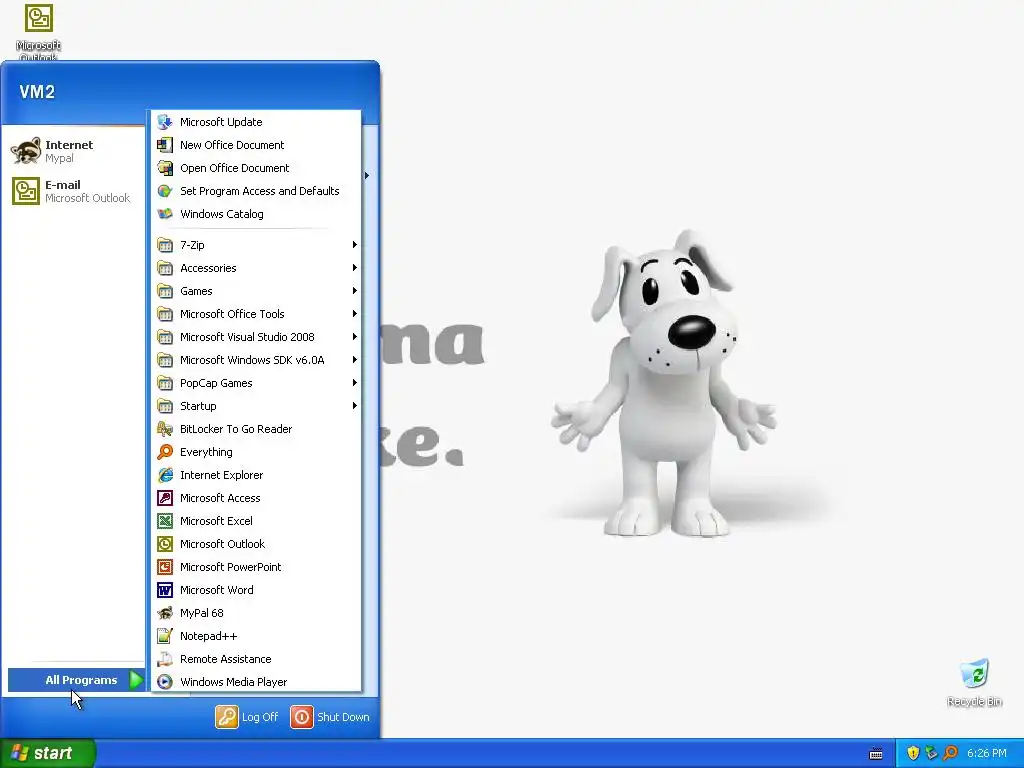Viewport: 1024px width, 768px height.
Task: Open pinned E-mail Microsoft Outlook icon
Action: pos(25,191)
